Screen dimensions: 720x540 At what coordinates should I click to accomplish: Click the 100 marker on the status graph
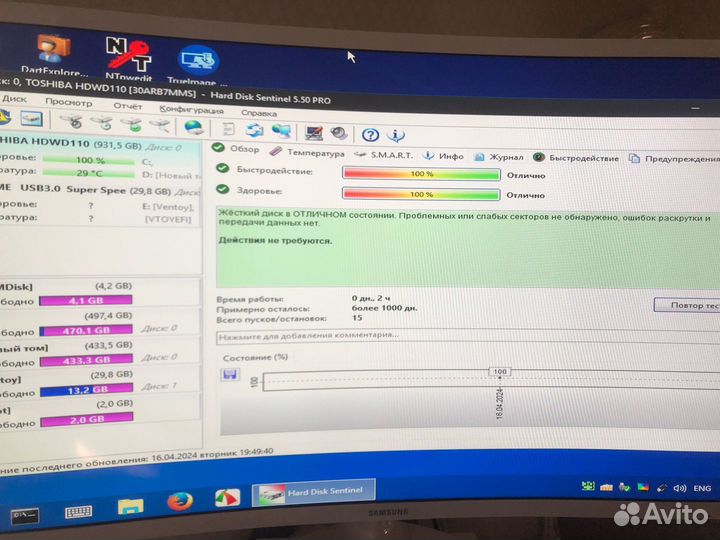point(500,371)
